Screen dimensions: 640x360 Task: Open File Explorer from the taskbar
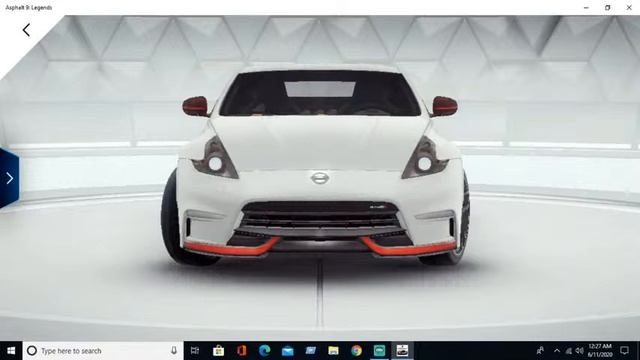(x=333, y=351)
